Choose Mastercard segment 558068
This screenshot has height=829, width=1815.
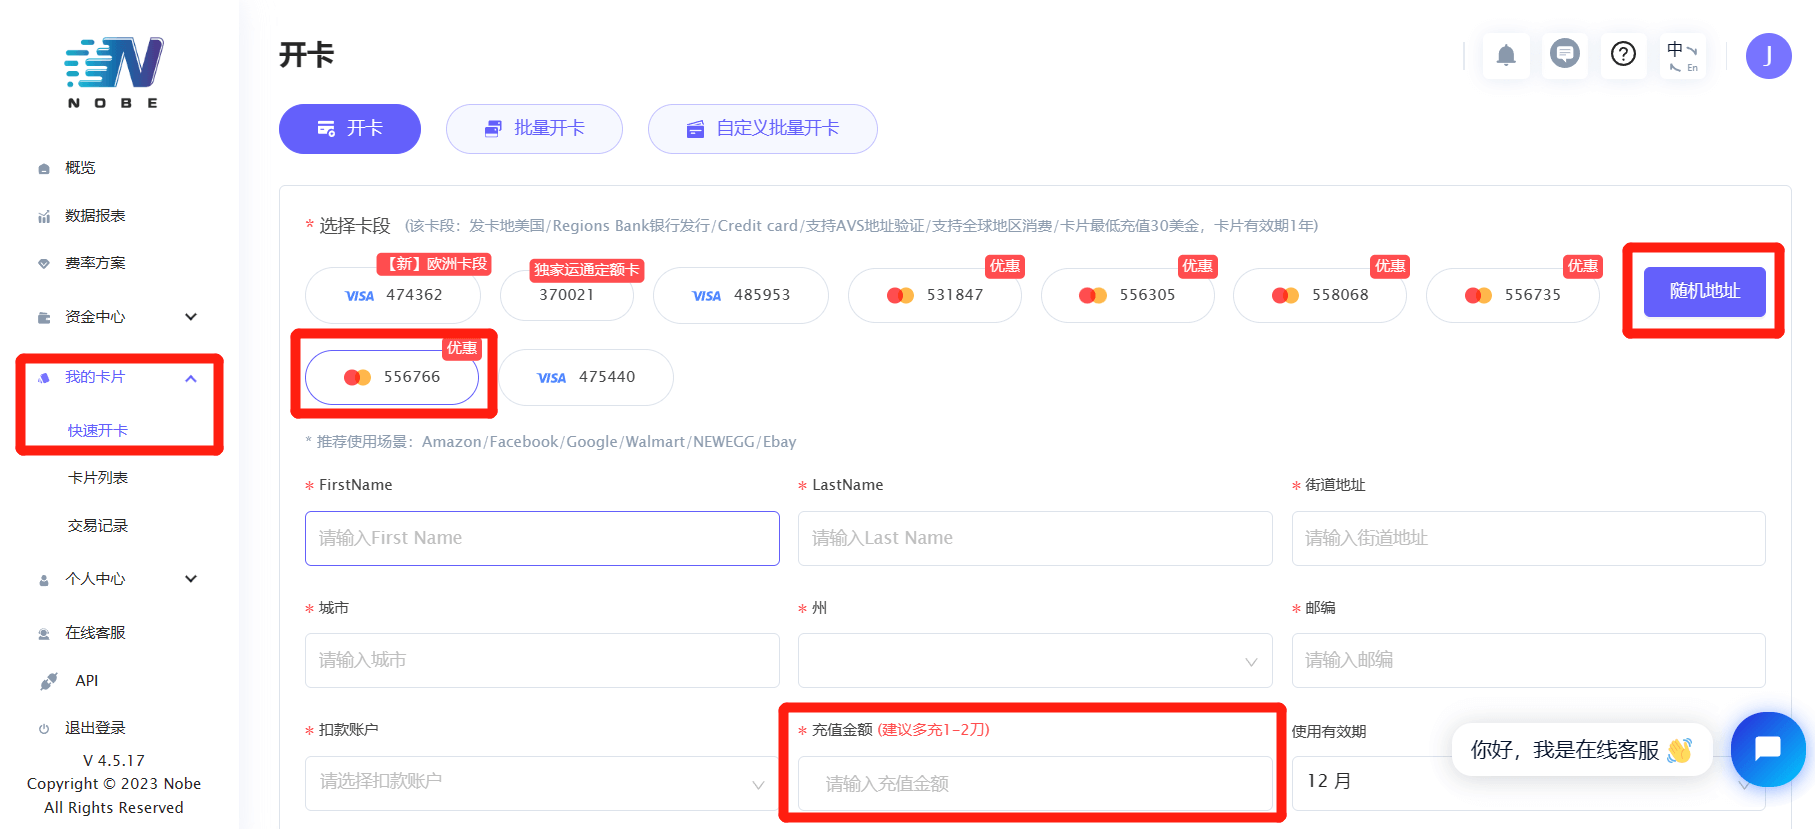(x=1320, y=295)
